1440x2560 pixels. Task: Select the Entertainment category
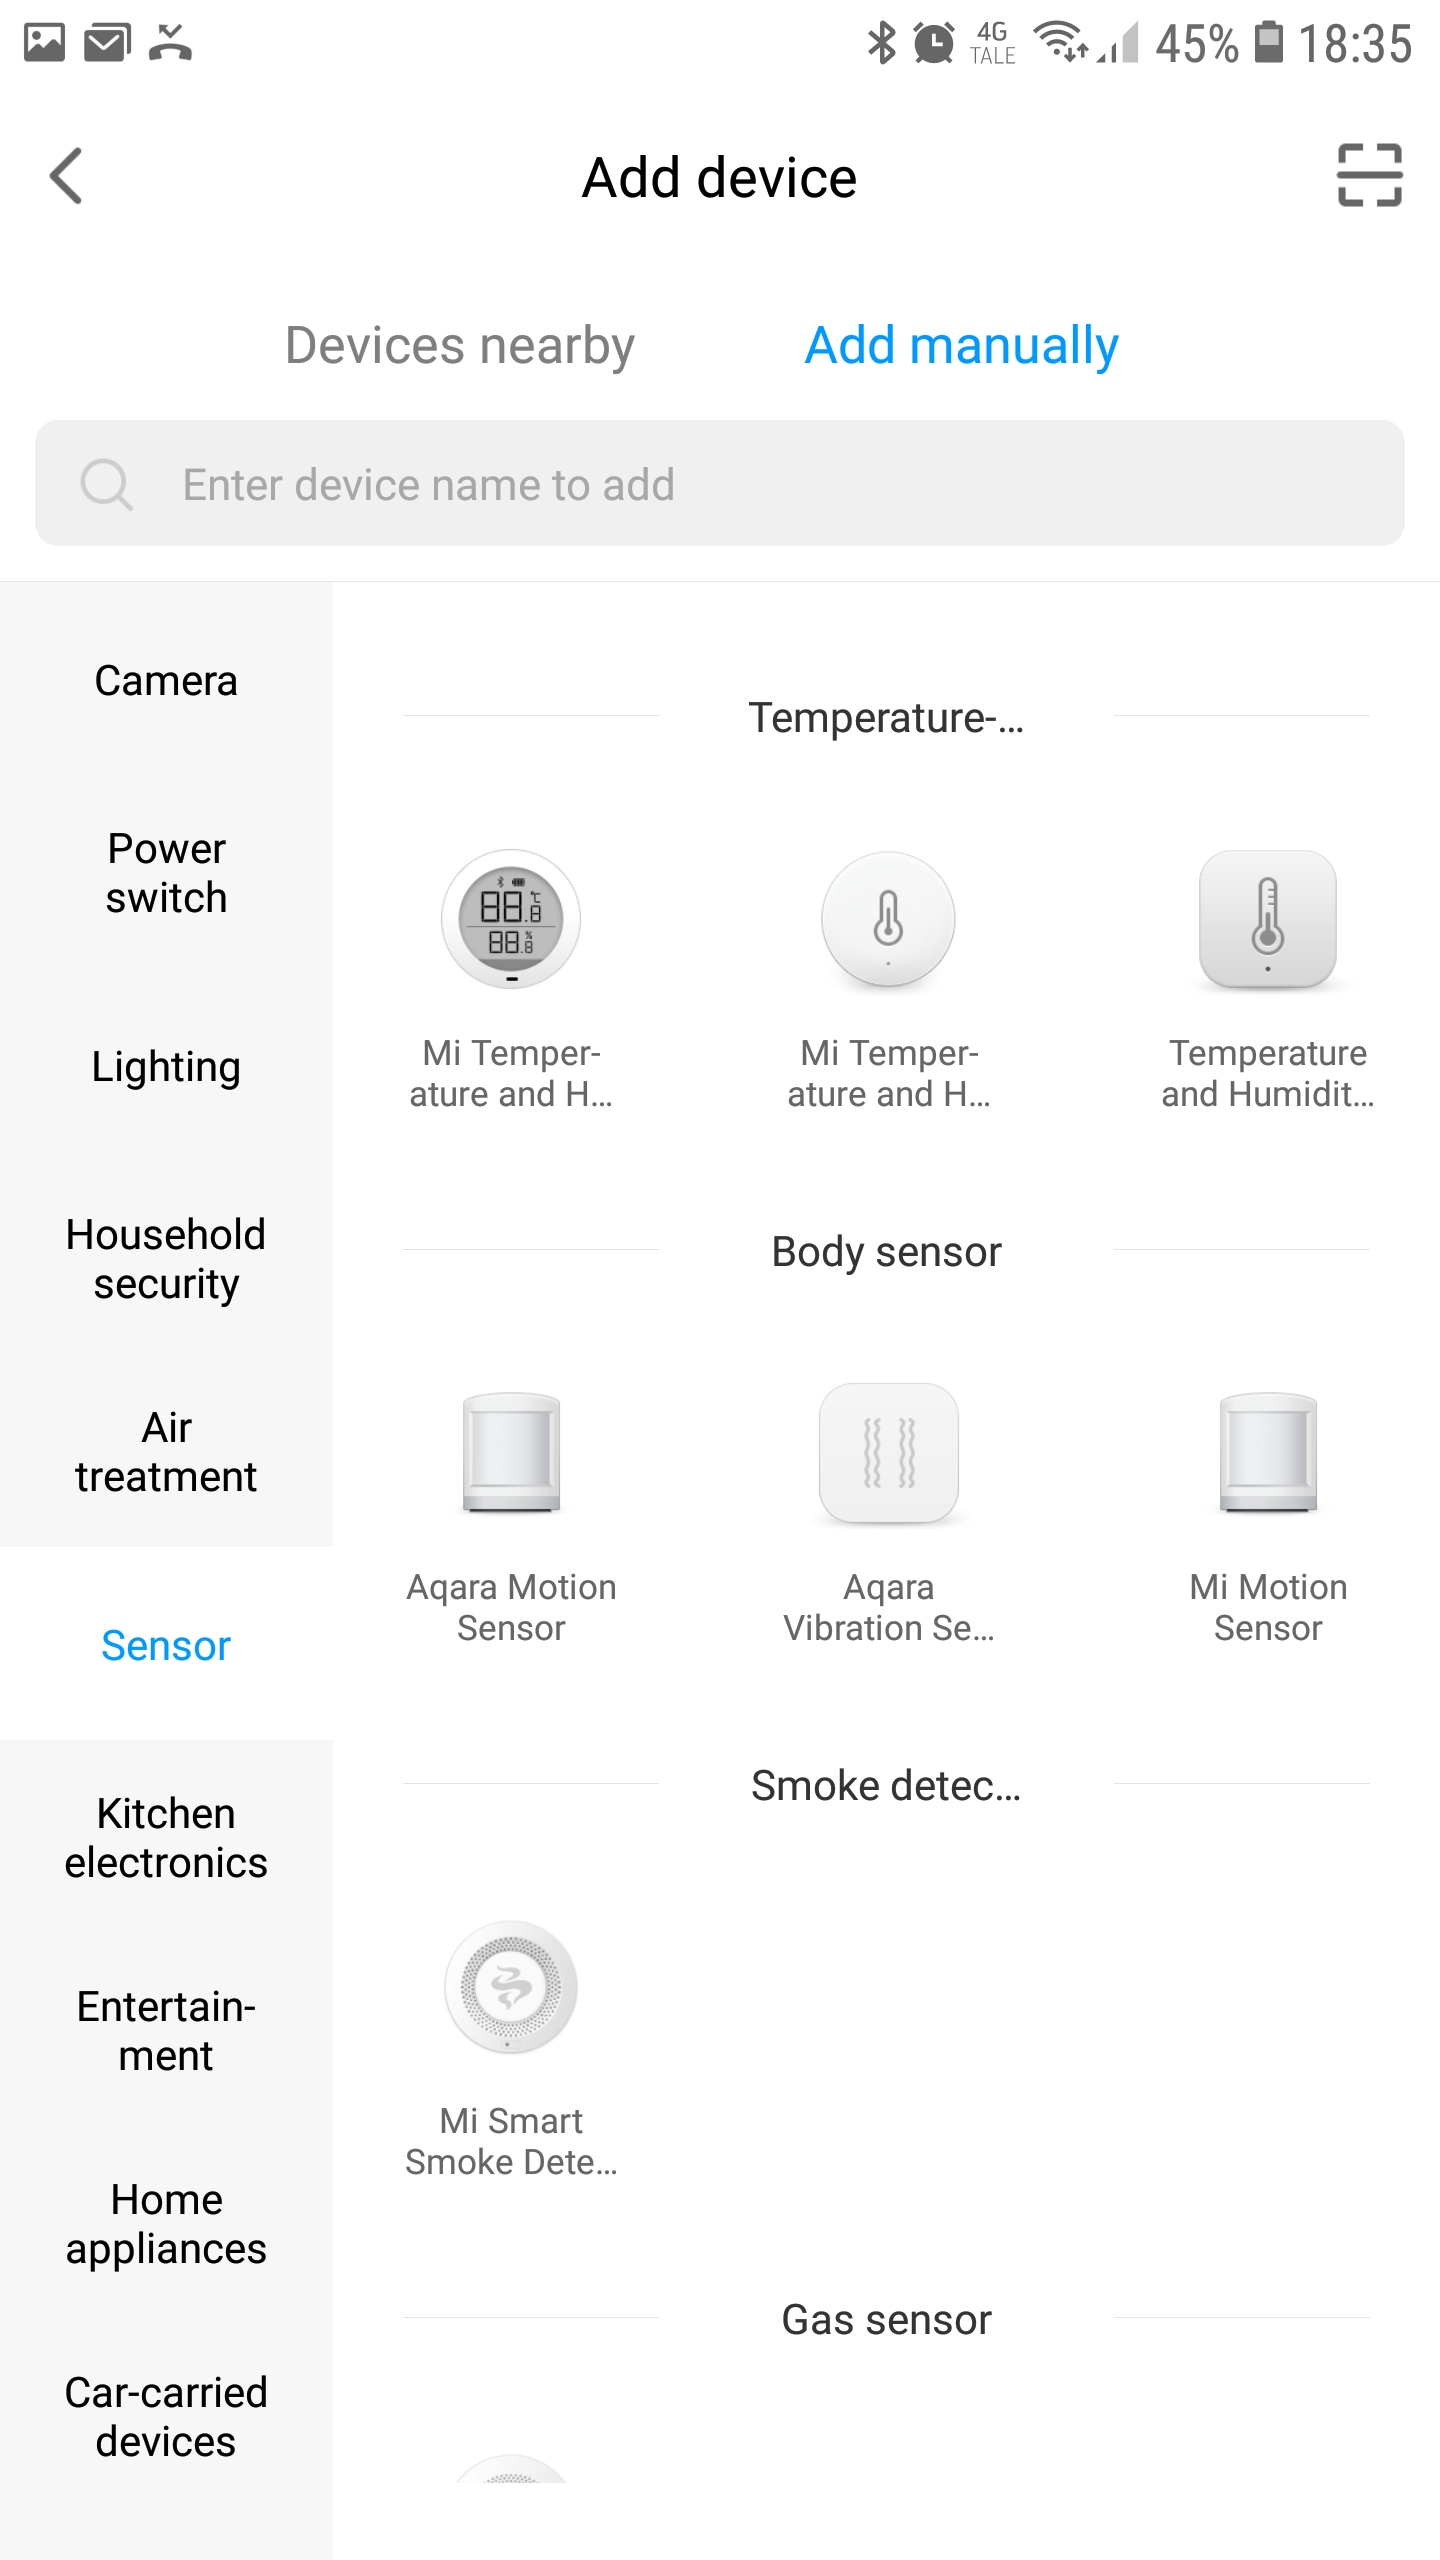point(166,2031)
